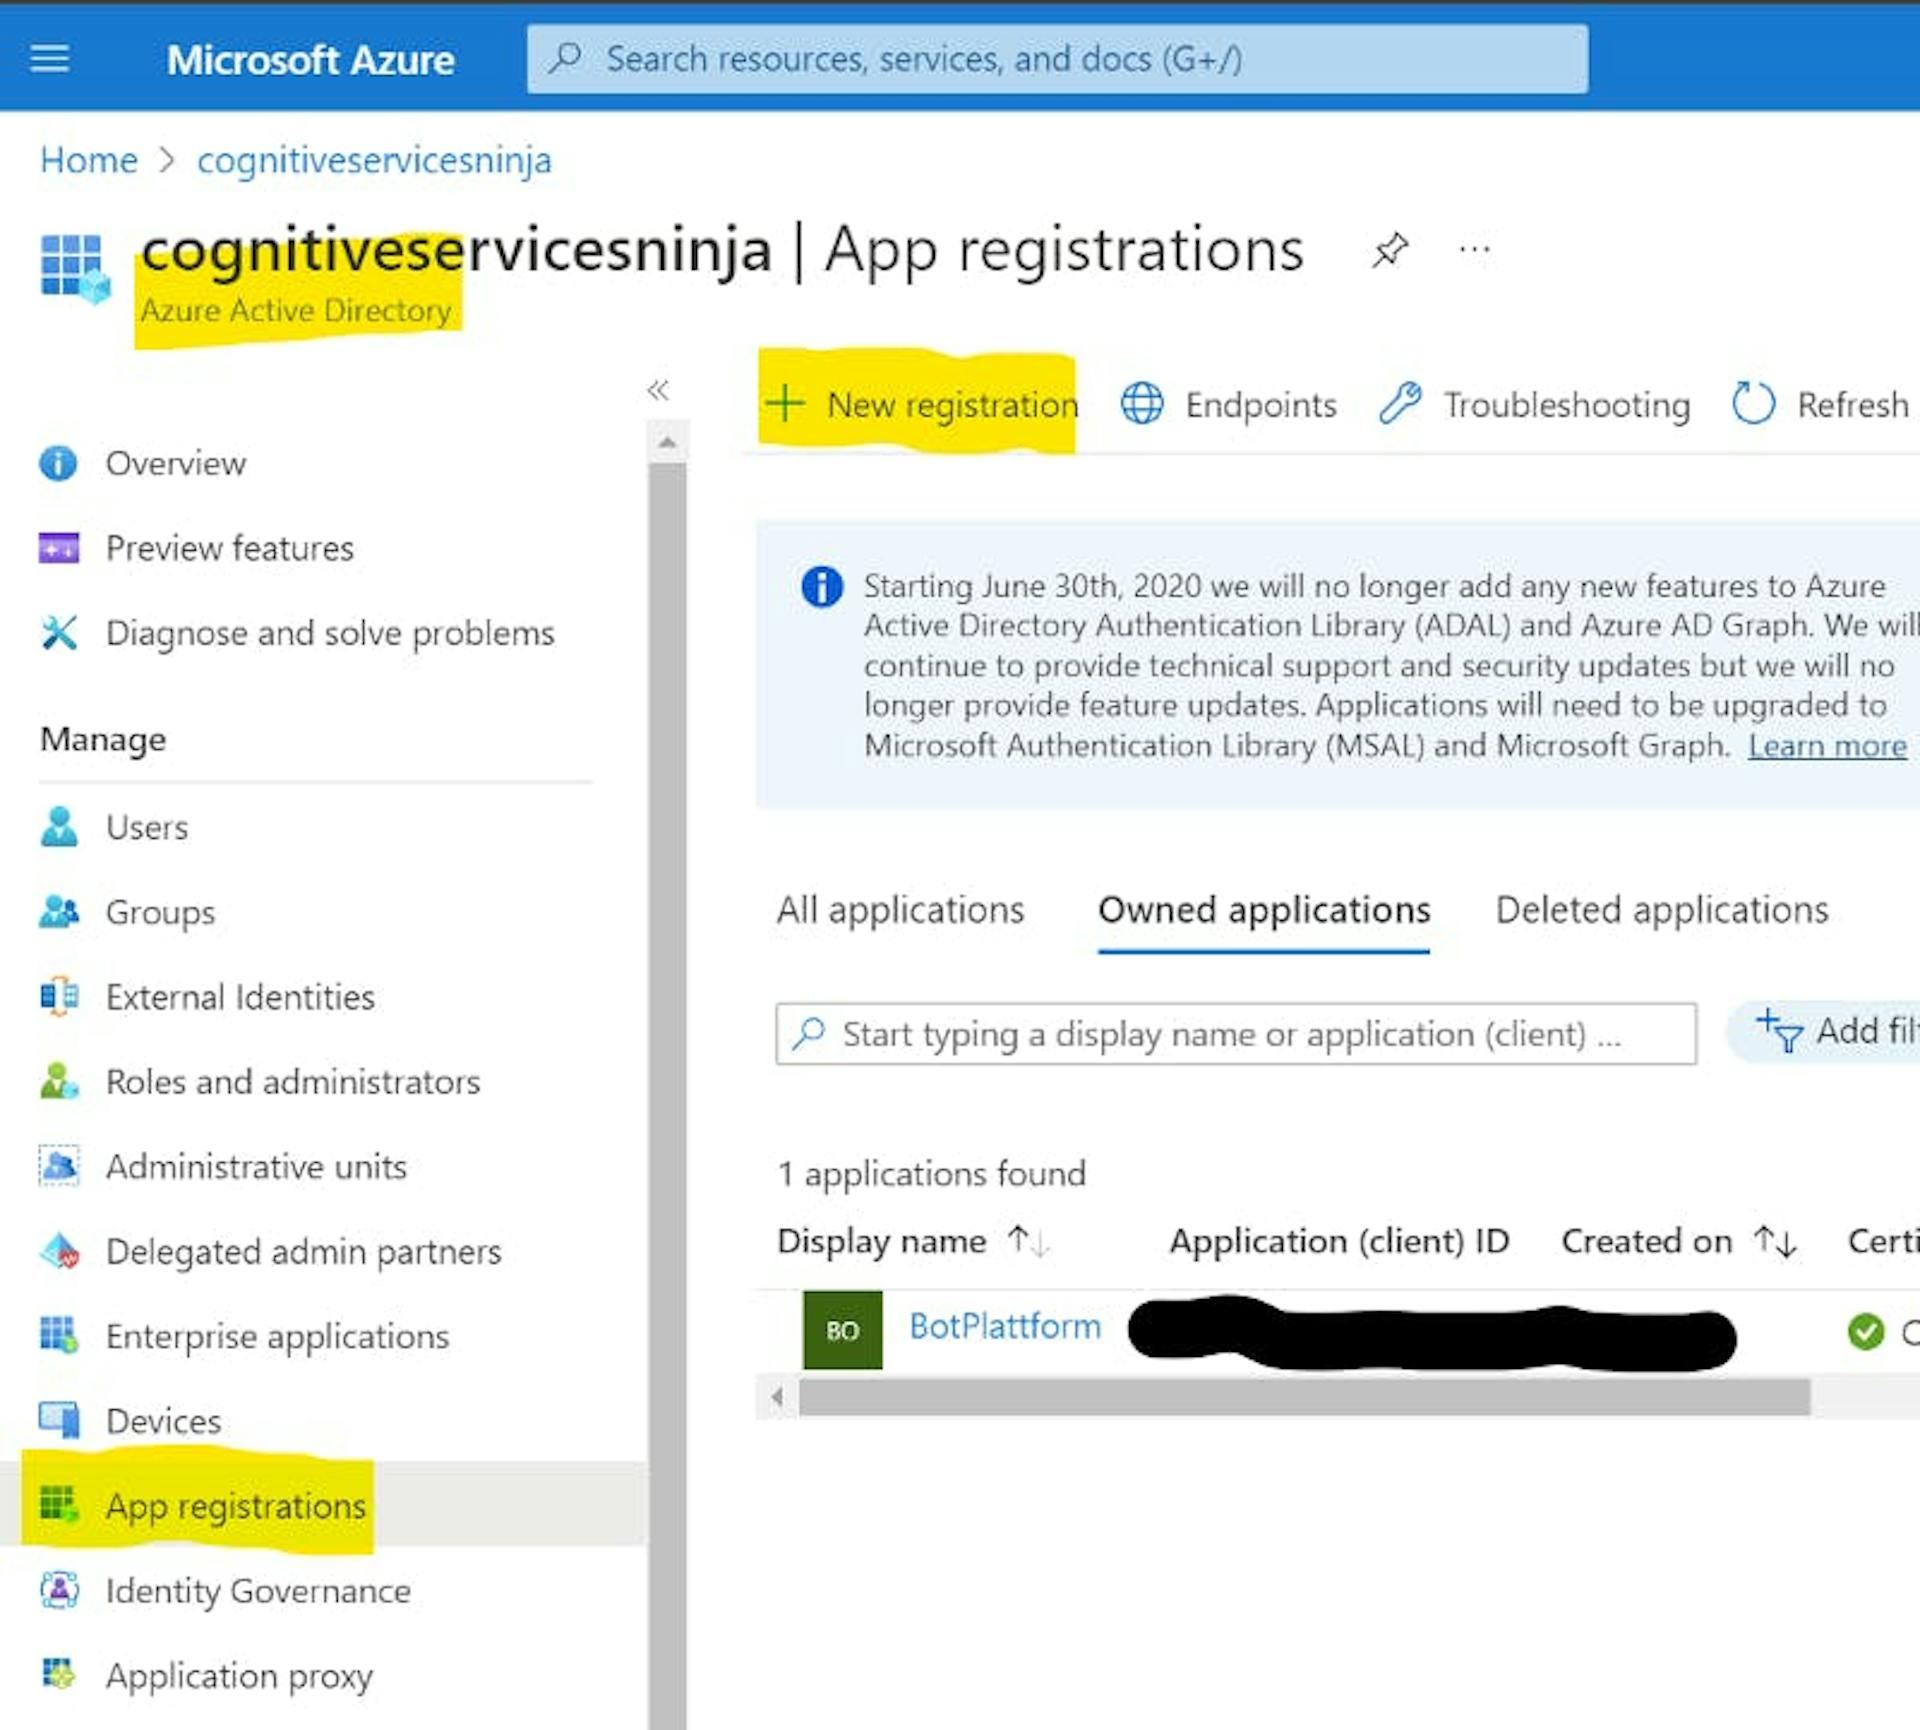
Task: Click the Users person icon
Action: point(59,827)
